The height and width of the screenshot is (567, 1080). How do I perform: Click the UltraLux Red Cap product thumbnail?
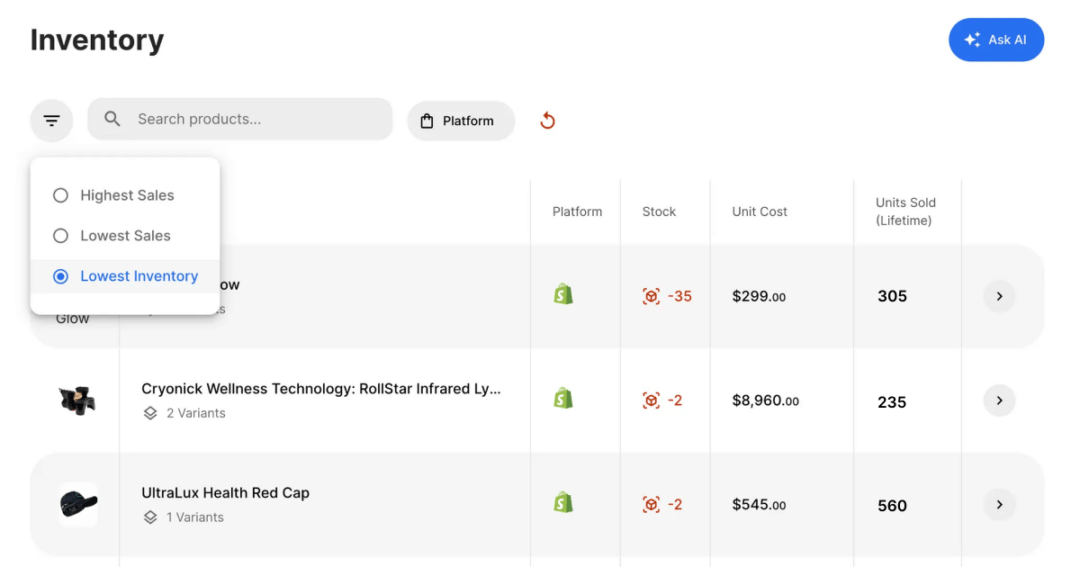coord(77,504)
